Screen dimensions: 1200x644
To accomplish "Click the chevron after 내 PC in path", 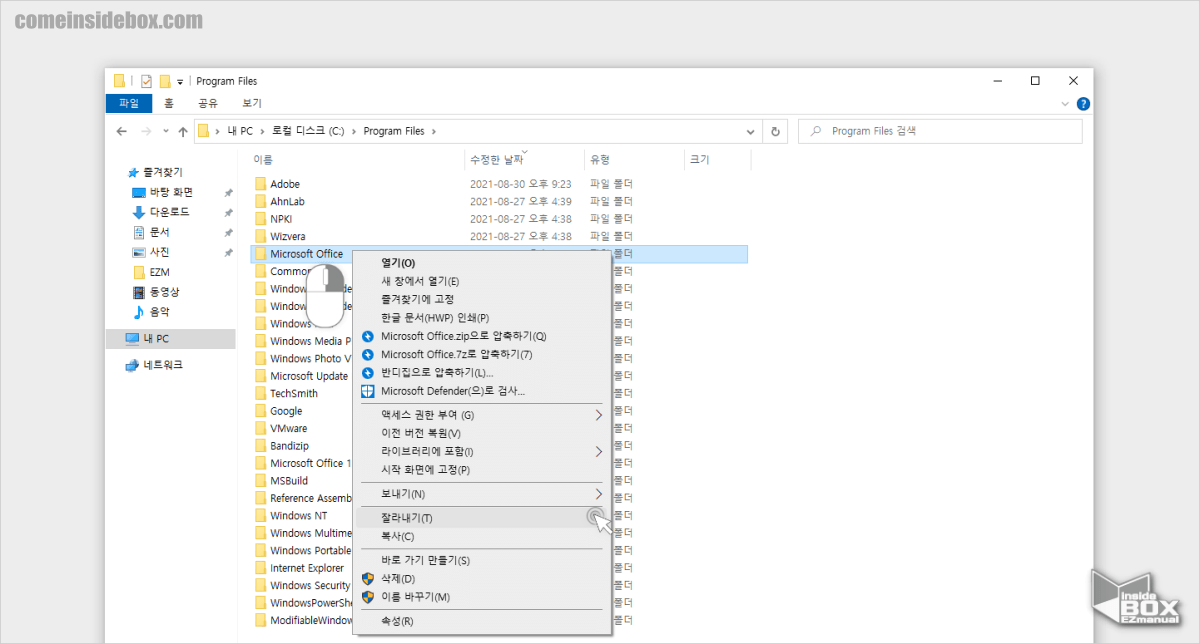I will (263, 131).
